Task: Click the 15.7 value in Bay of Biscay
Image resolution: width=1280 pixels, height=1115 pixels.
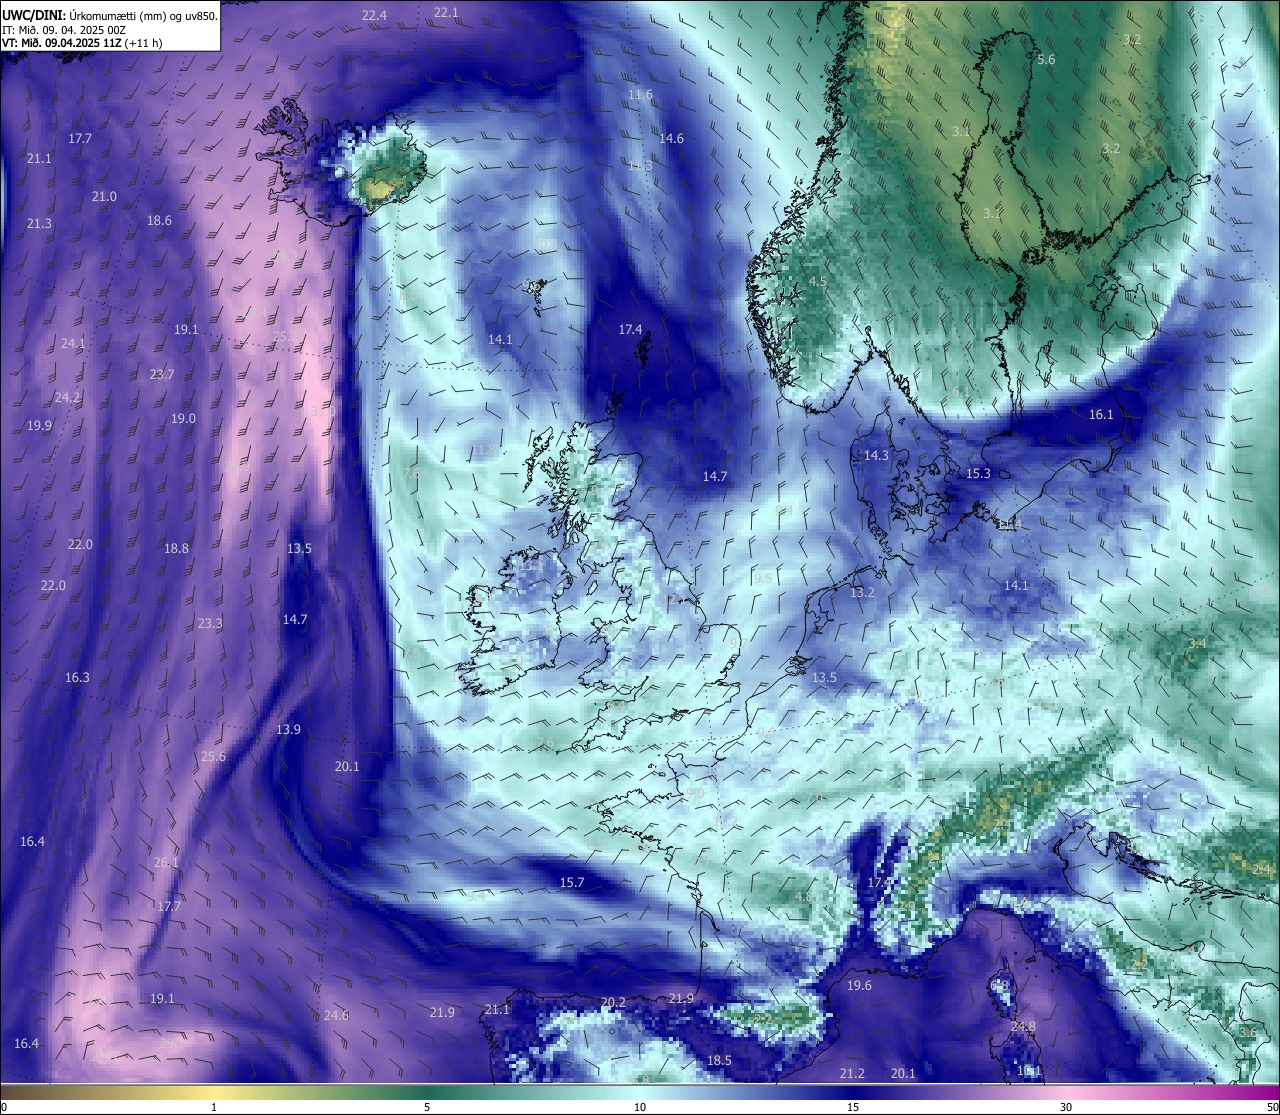Action: [571, 883]
